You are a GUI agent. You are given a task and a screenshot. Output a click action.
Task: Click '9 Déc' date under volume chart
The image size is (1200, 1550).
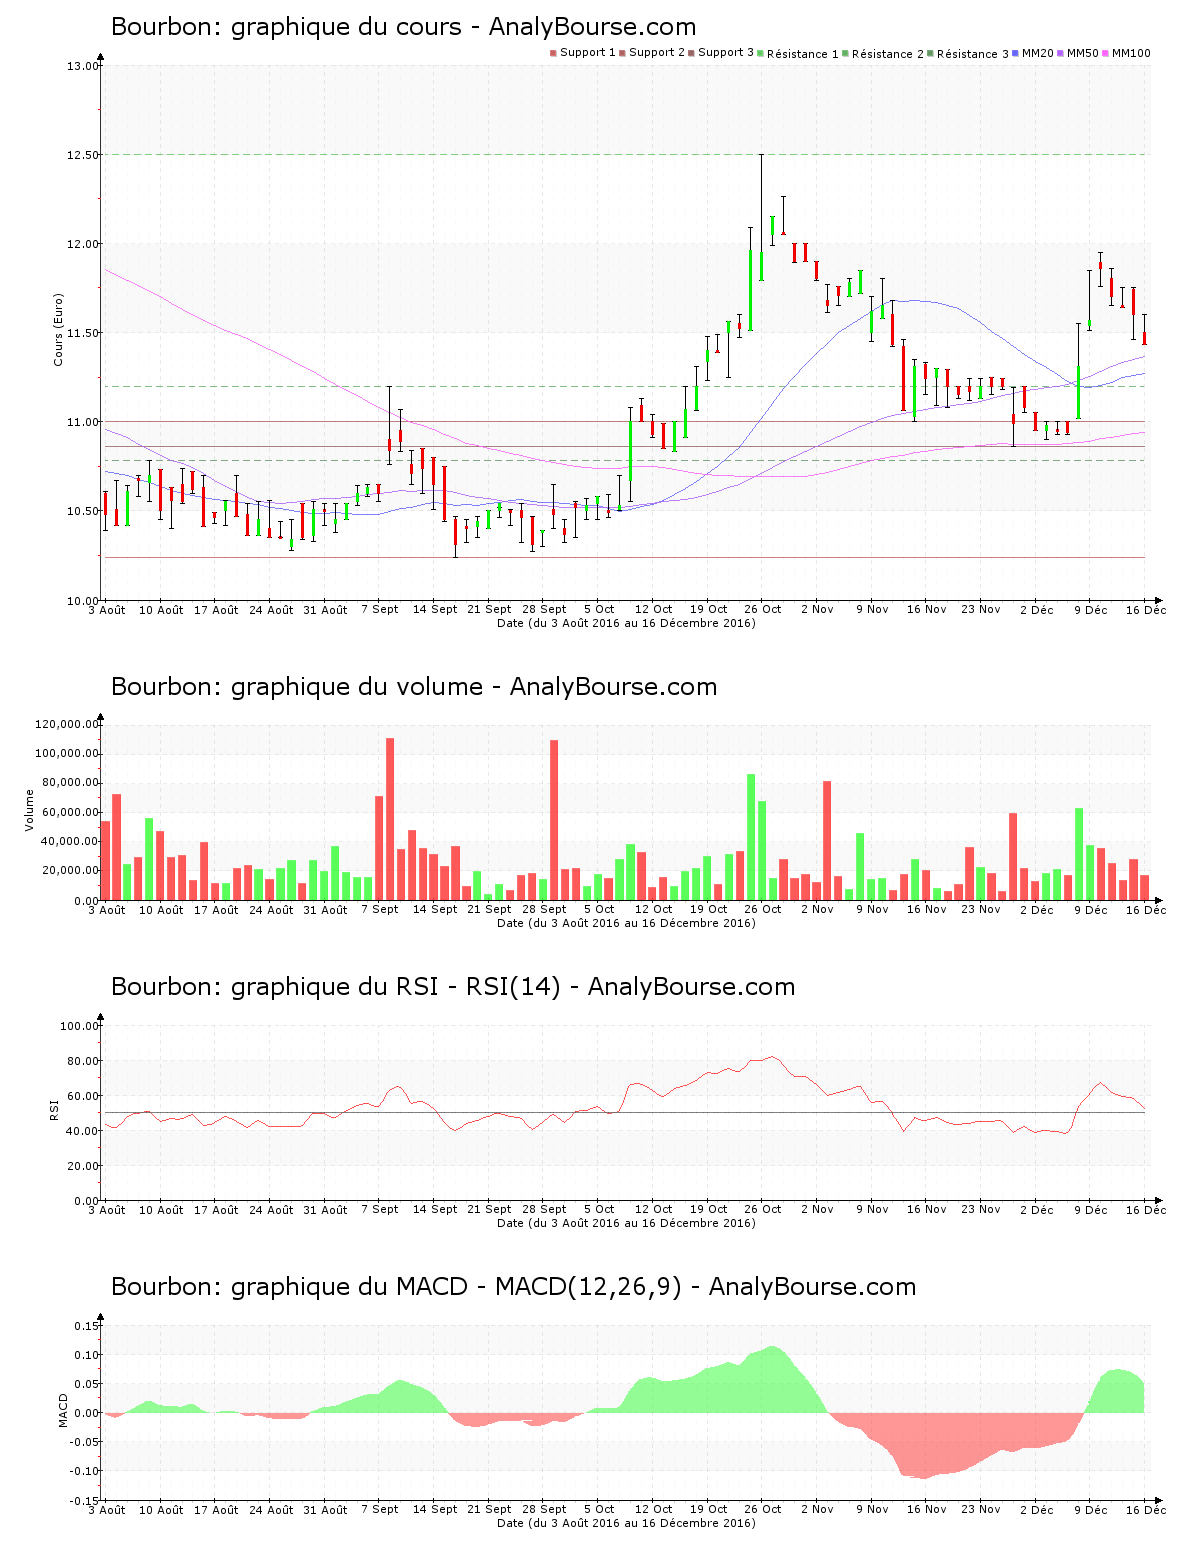click(1091, 909)
